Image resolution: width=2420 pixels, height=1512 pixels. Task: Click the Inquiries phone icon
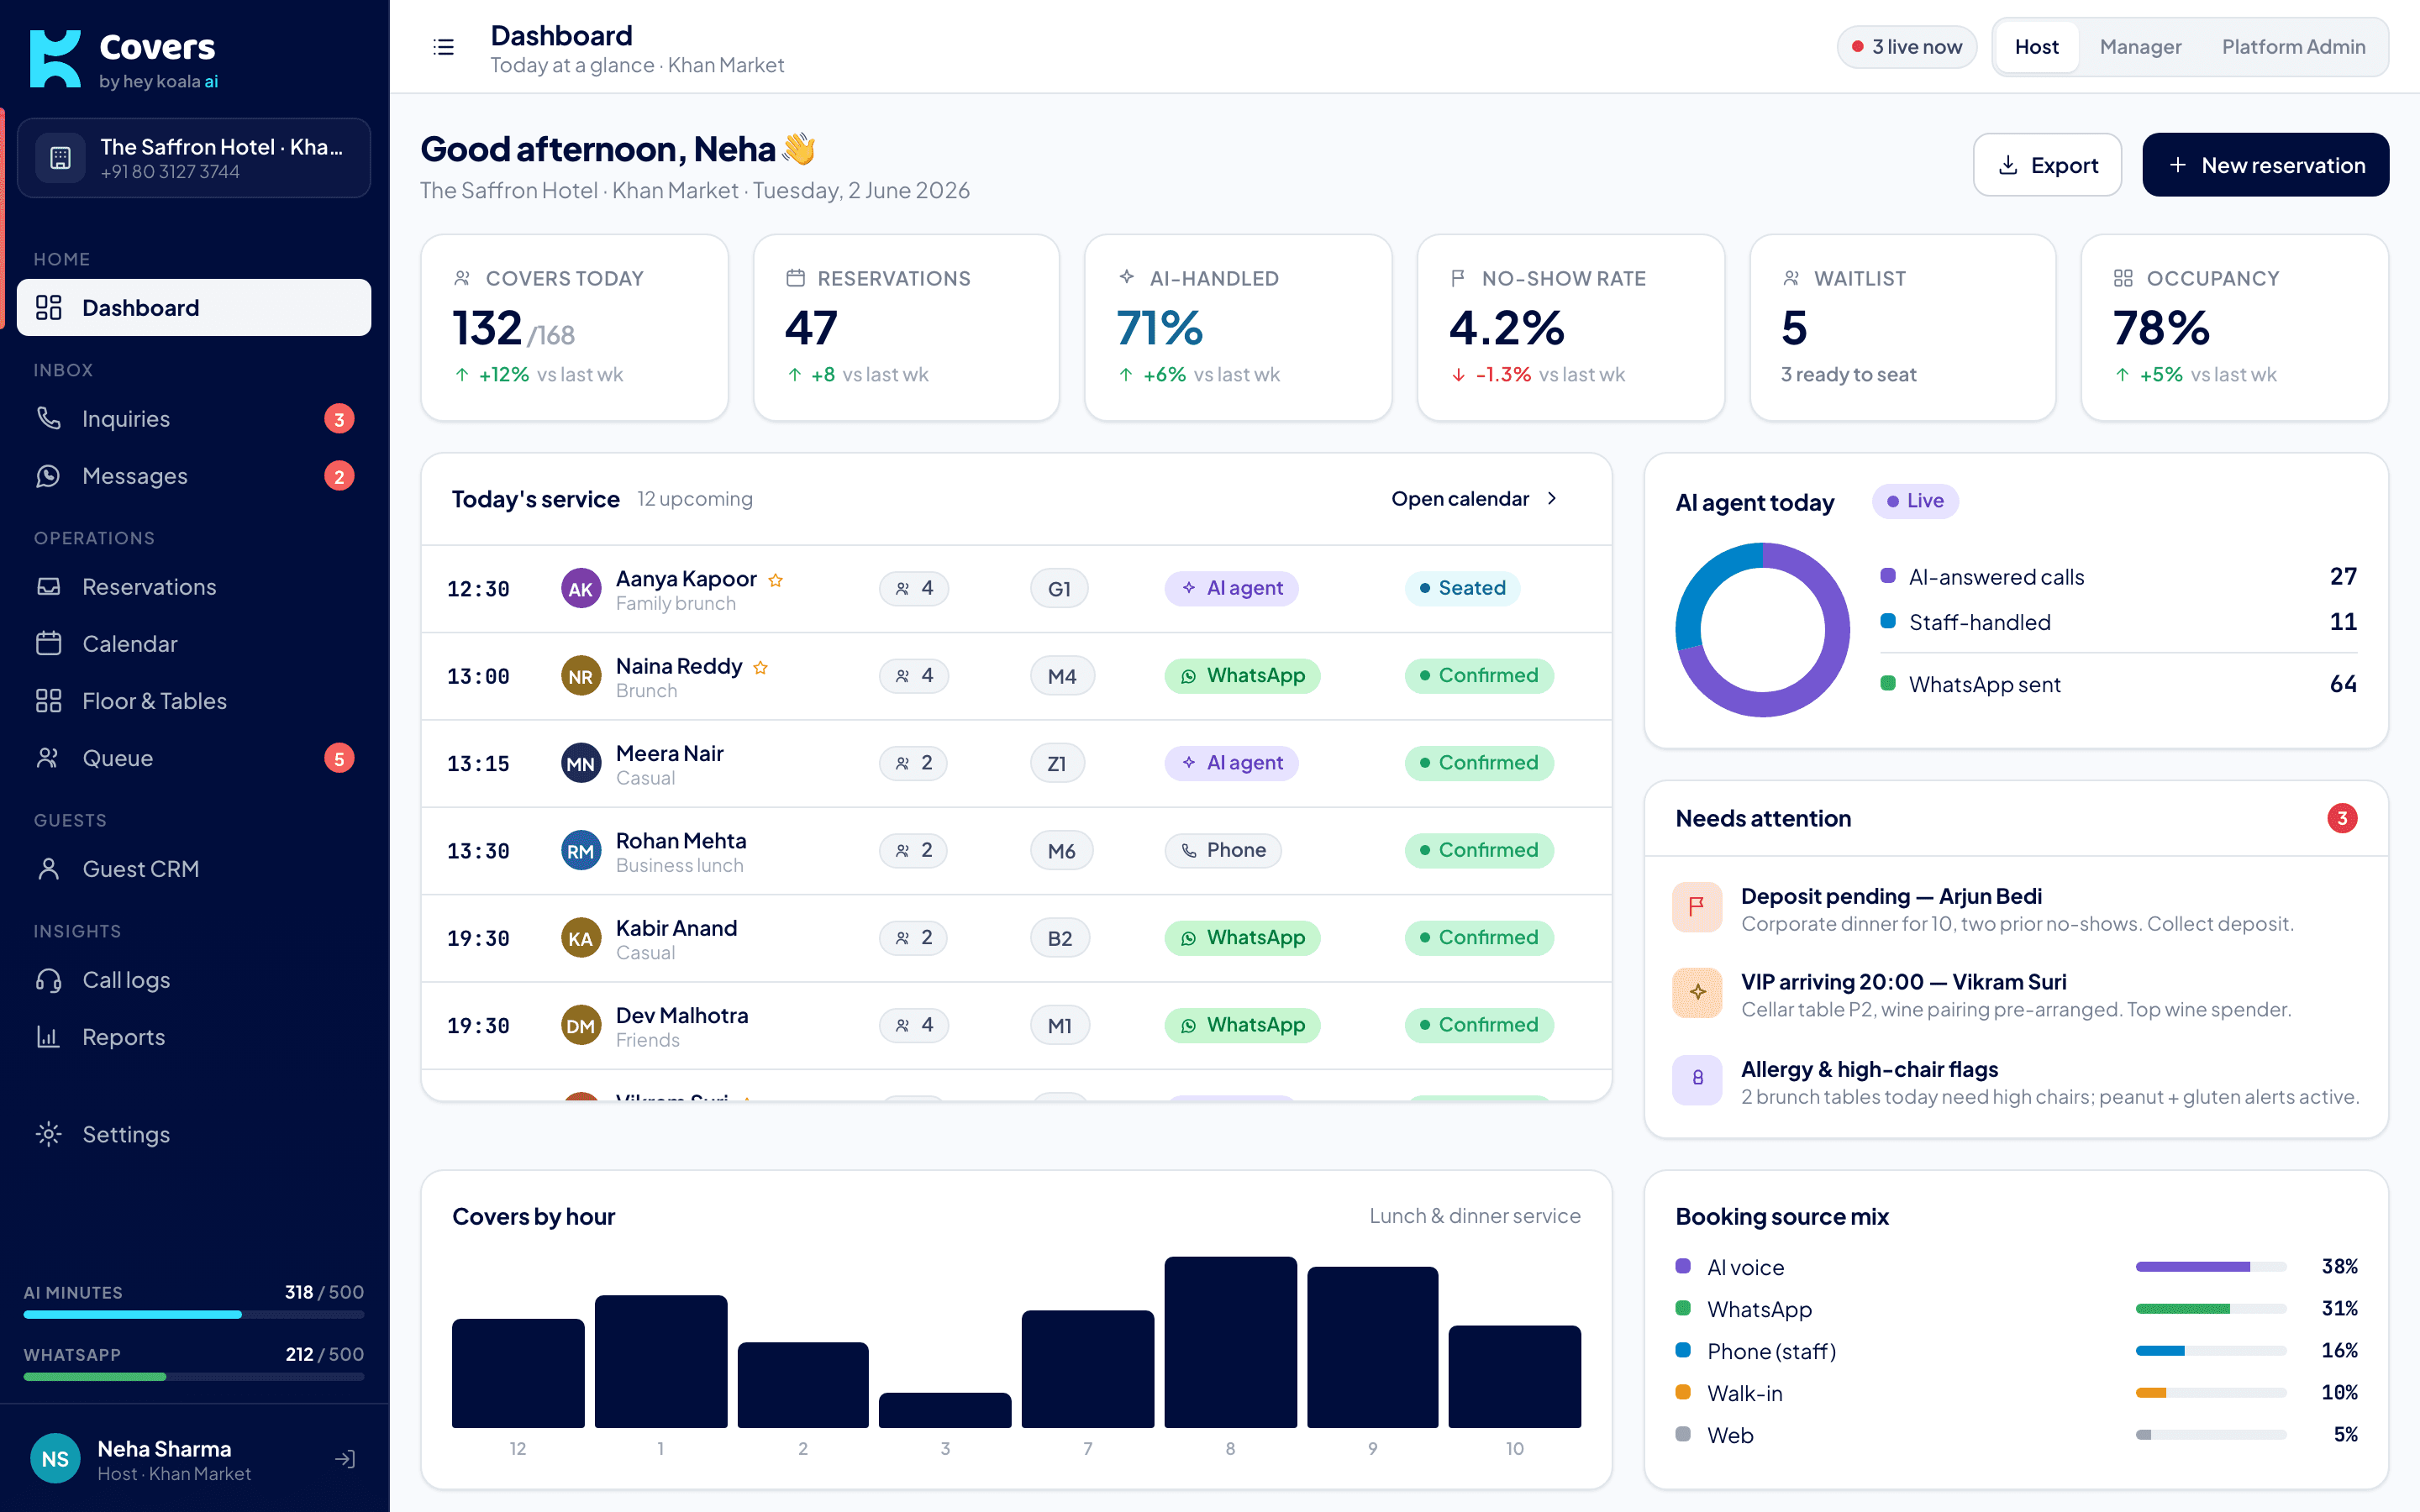coord(49,418)
